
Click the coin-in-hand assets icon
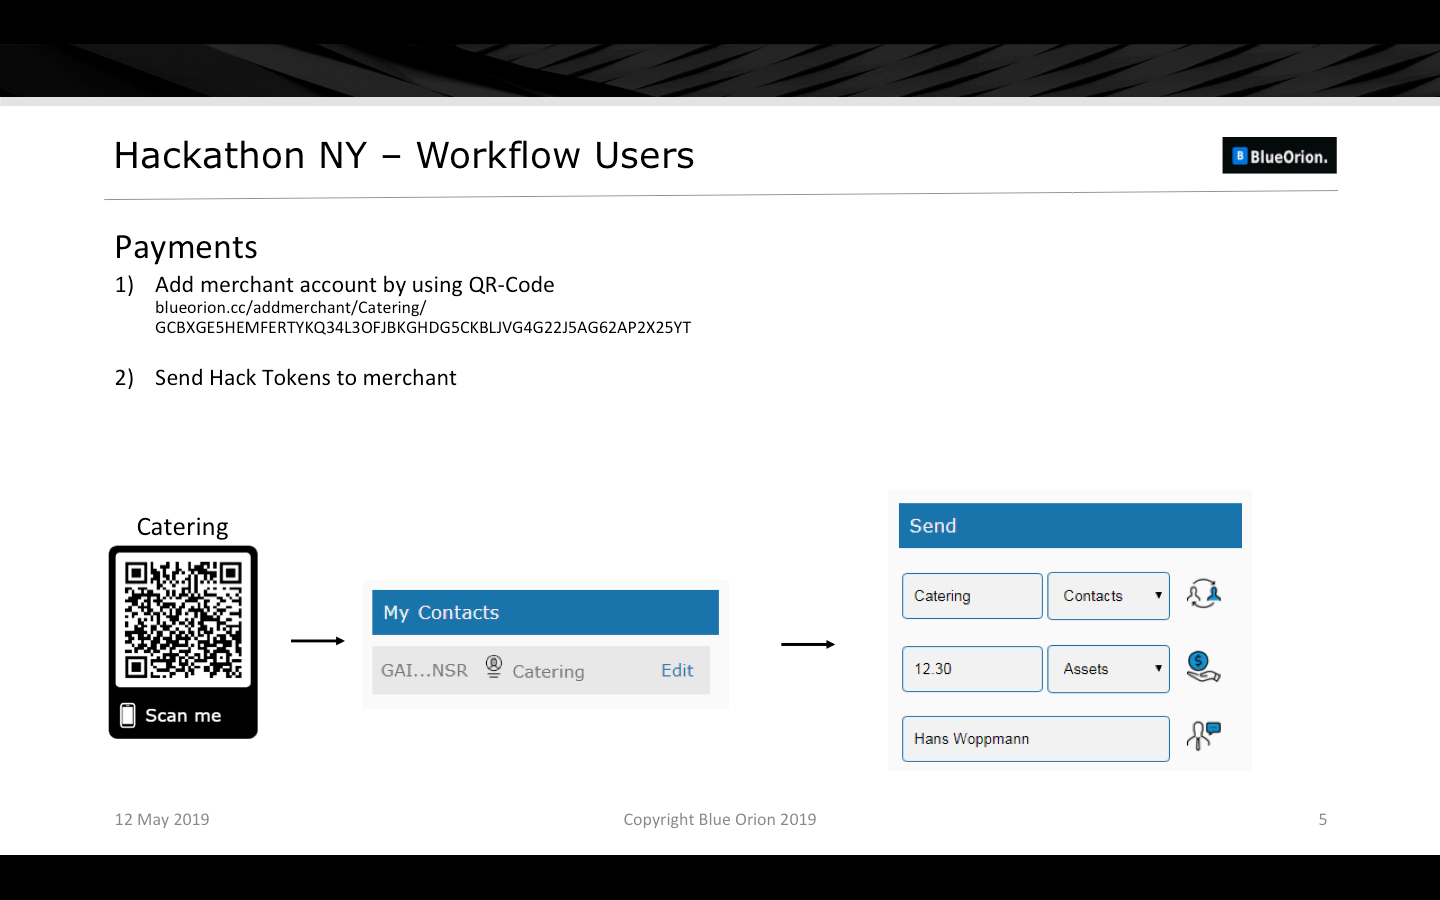(1203, 667)
